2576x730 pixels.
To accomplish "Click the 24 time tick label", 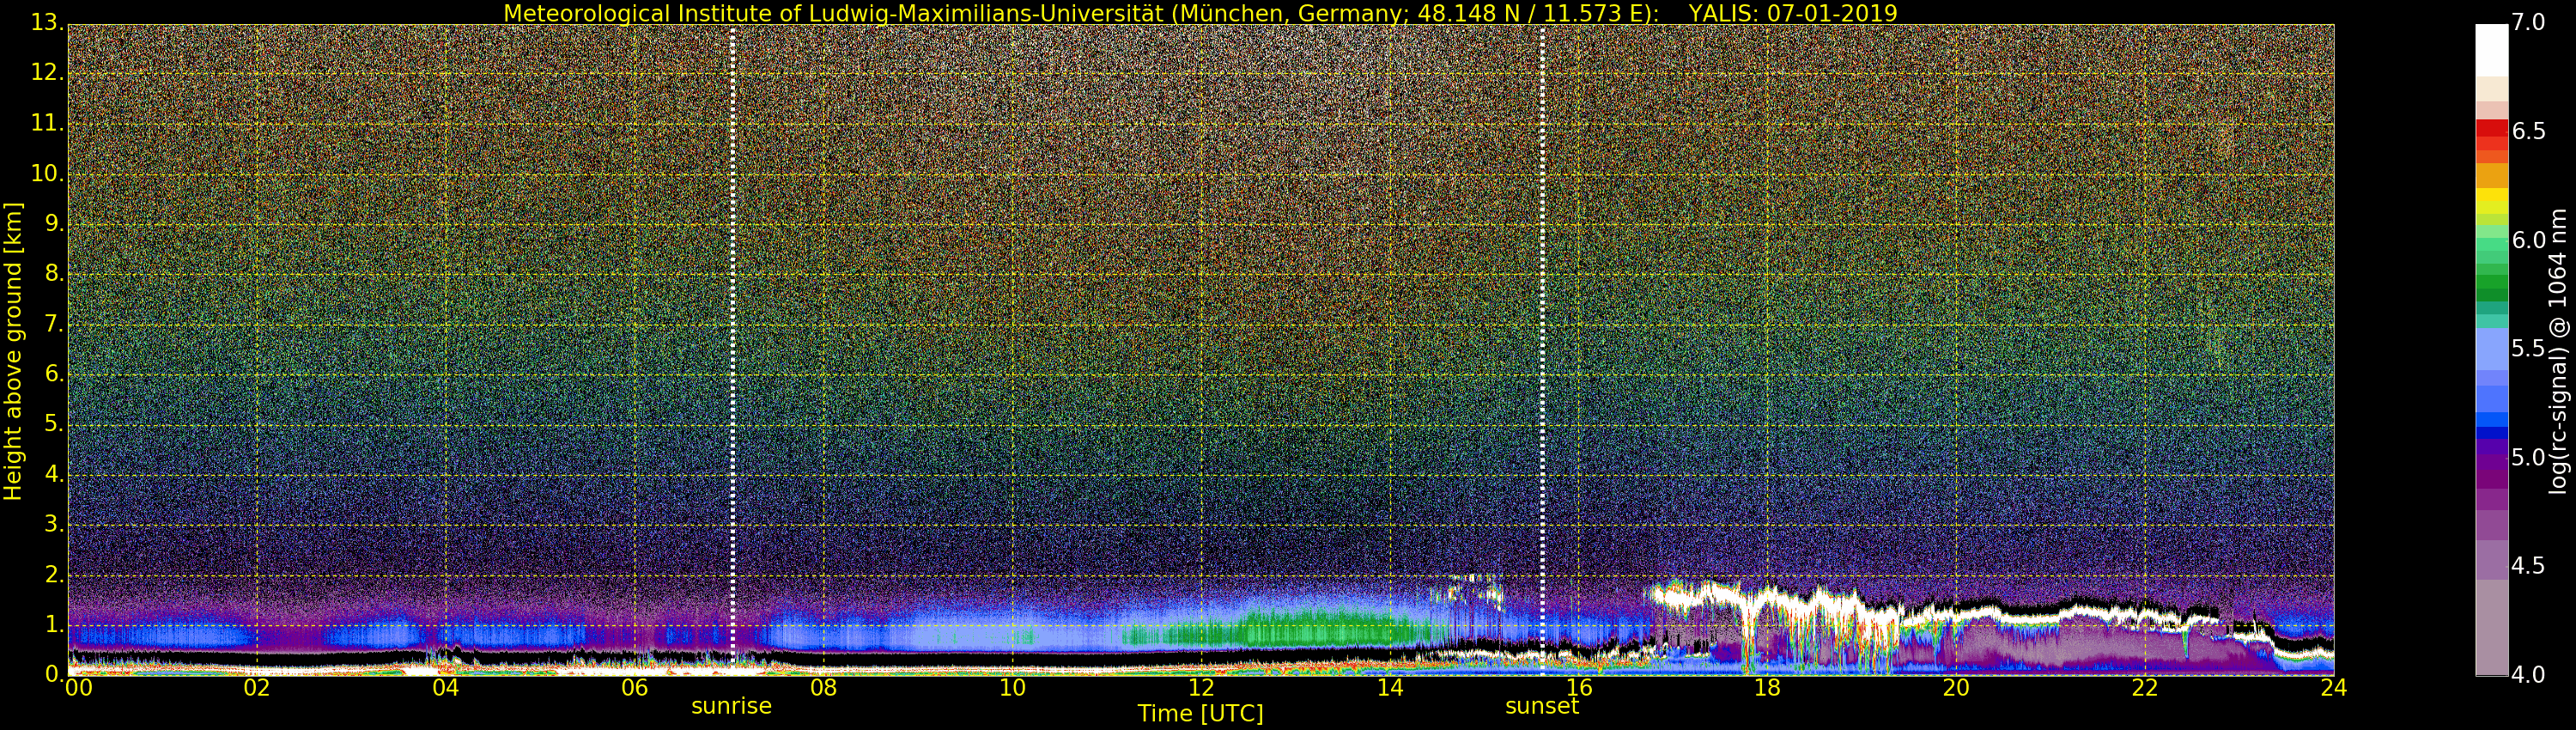I will click(x=2334, y=688).
